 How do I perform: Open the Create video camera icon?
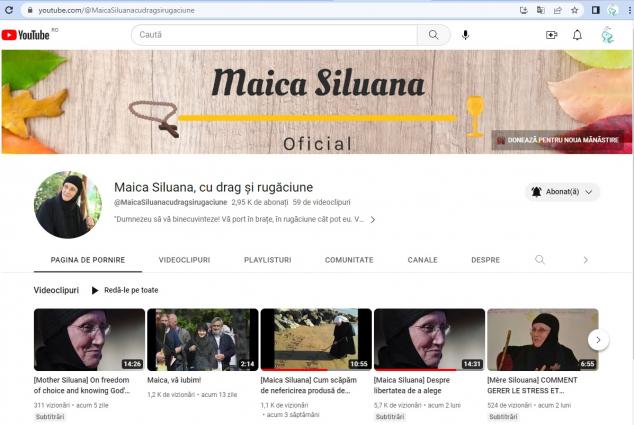(551, 35)
